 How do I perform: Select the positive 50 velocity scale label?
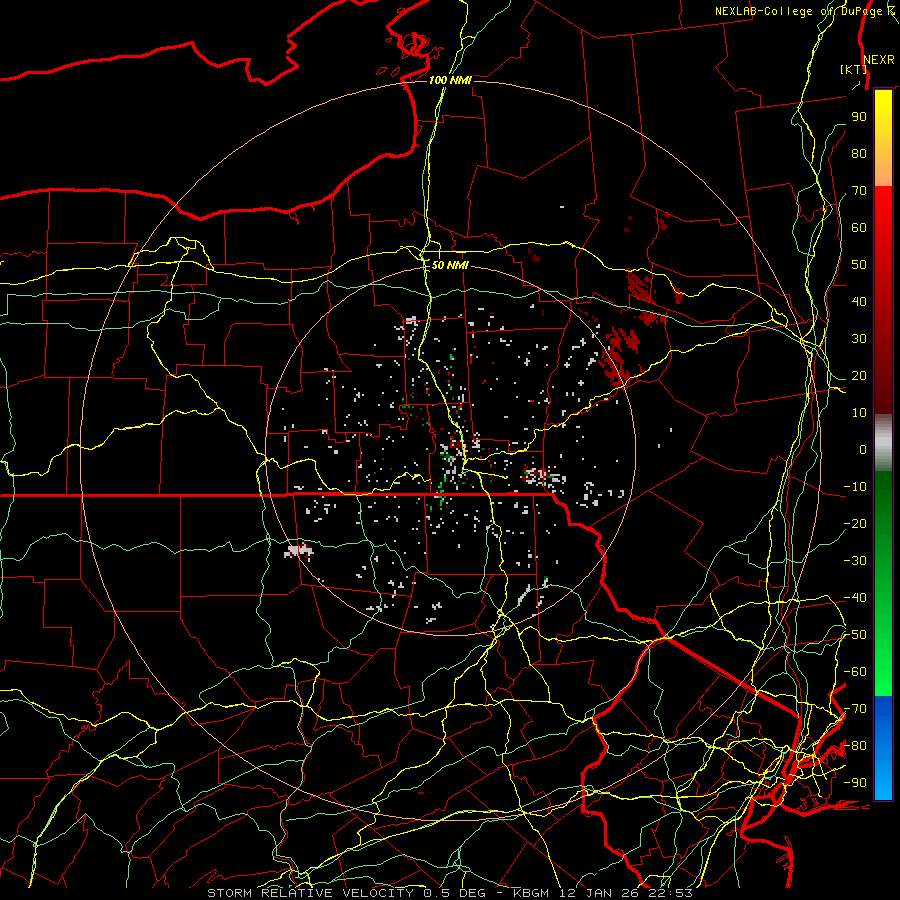tap(859, 265)
